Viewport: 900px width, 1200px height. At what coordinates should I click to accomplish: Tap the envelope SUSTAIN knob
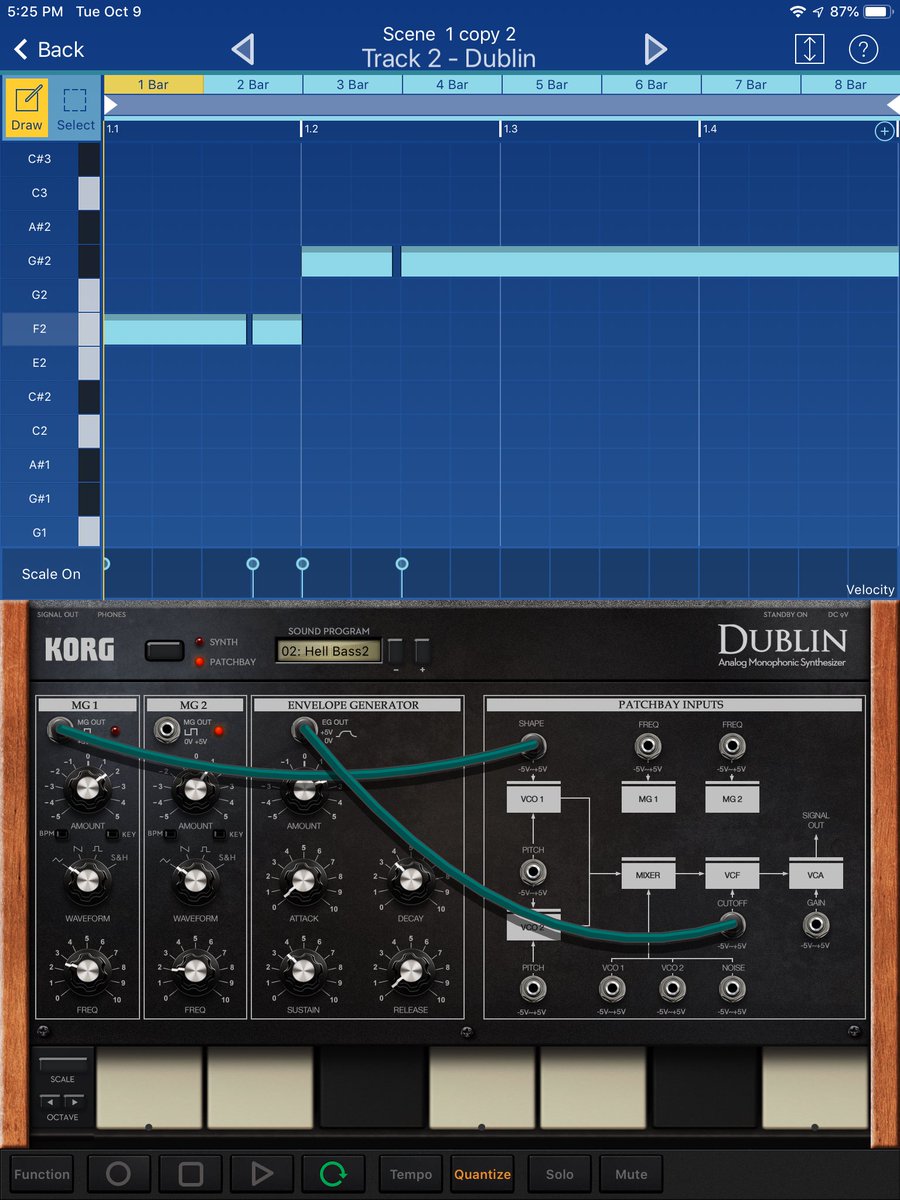(303, 971)
